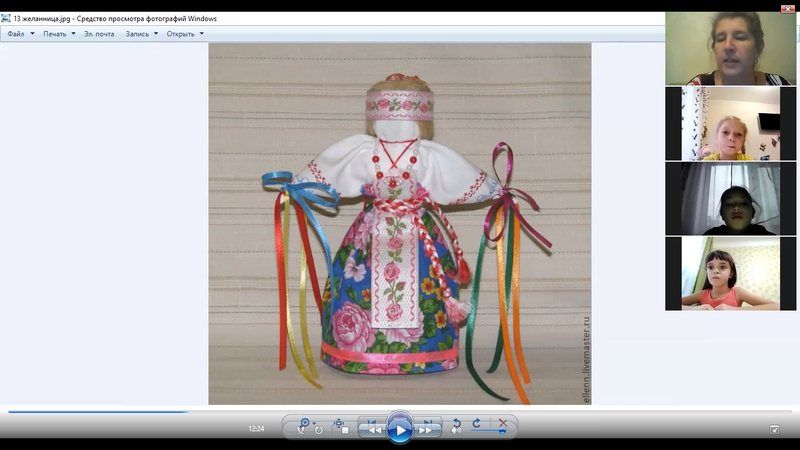Toggle full screen icon at bottom right
800x450 pixels.
(774, 430)
